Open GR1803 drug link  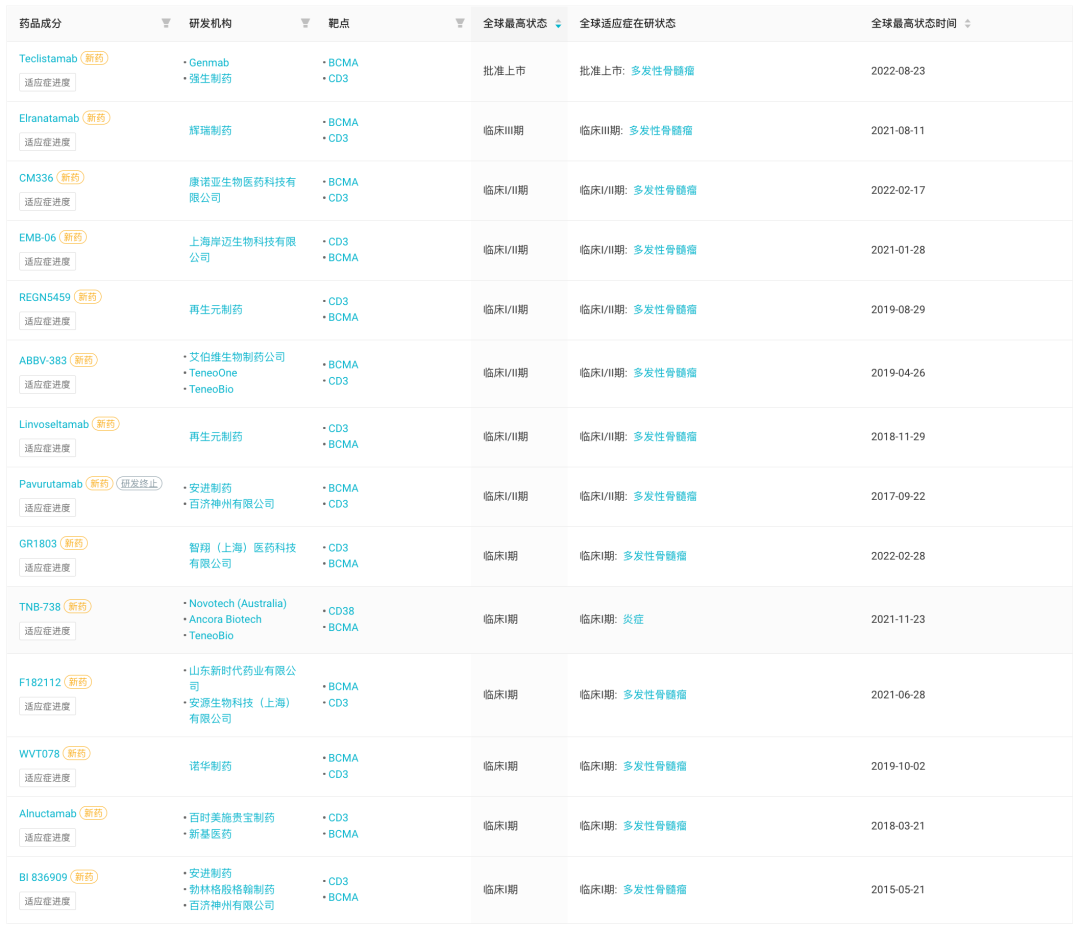pyautogui.click(x=38, y=543)
